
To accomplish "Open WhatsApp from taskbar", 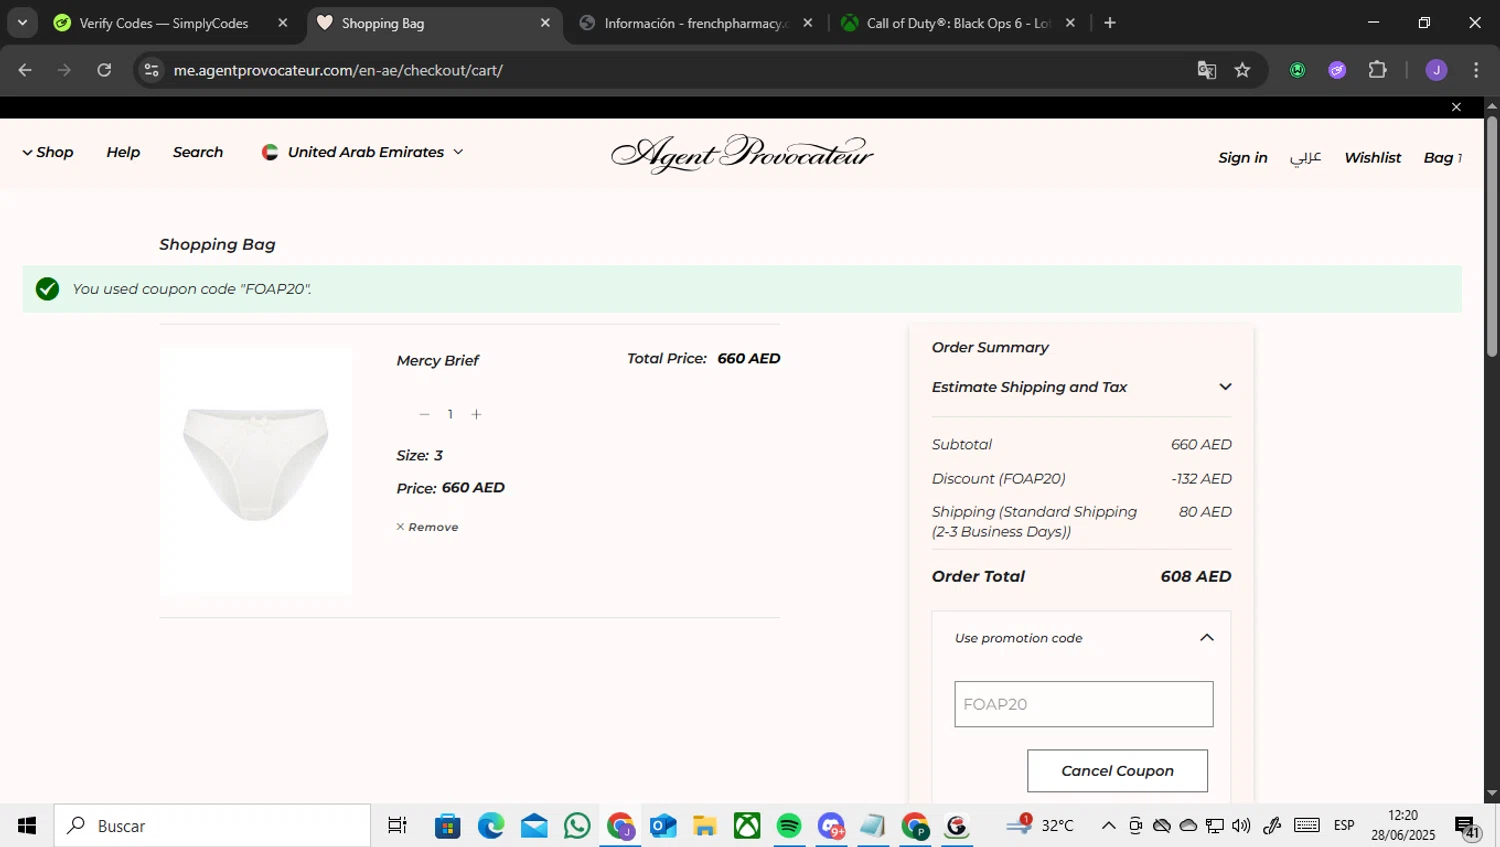I will (x=577, y=826).
